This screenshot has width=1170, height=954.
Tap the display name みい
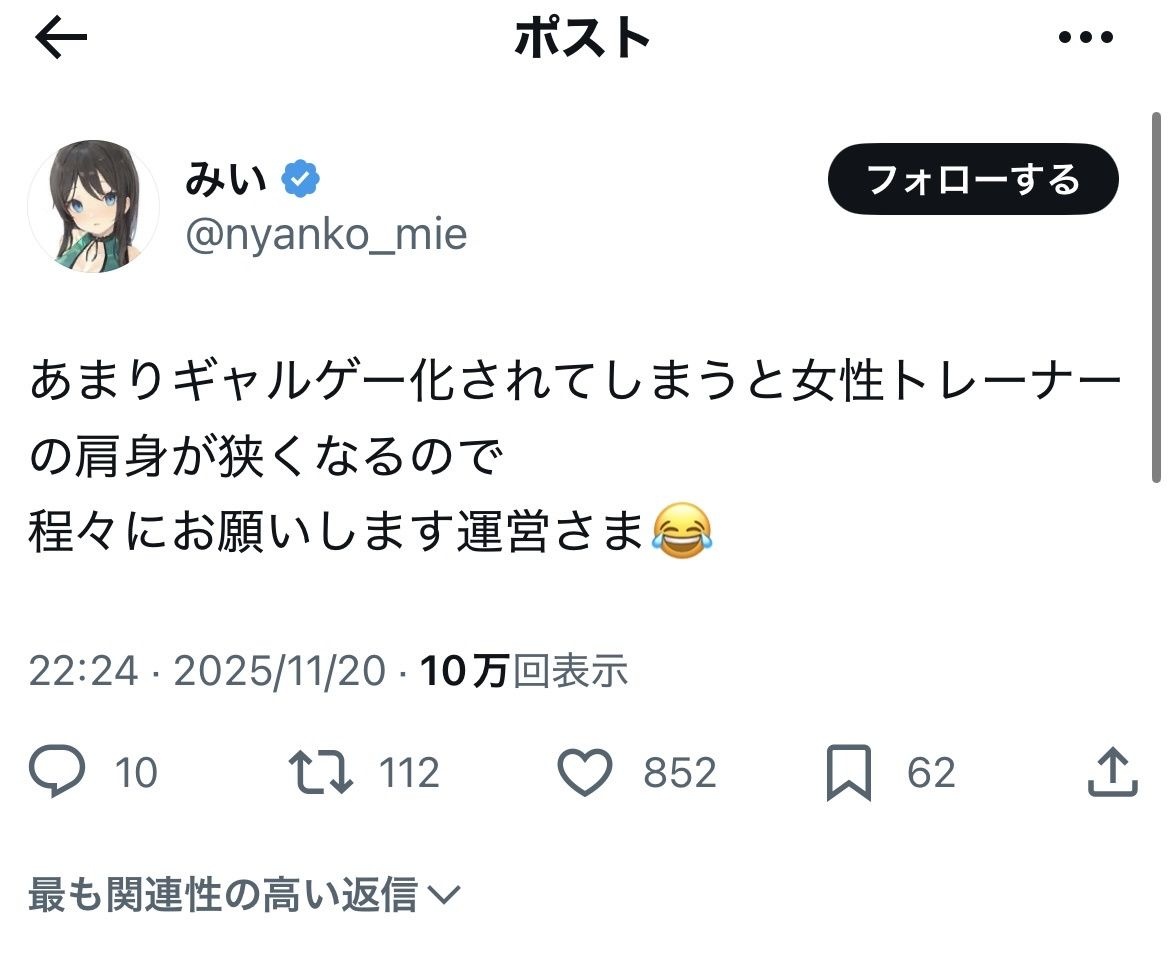[x=226, y=180]
